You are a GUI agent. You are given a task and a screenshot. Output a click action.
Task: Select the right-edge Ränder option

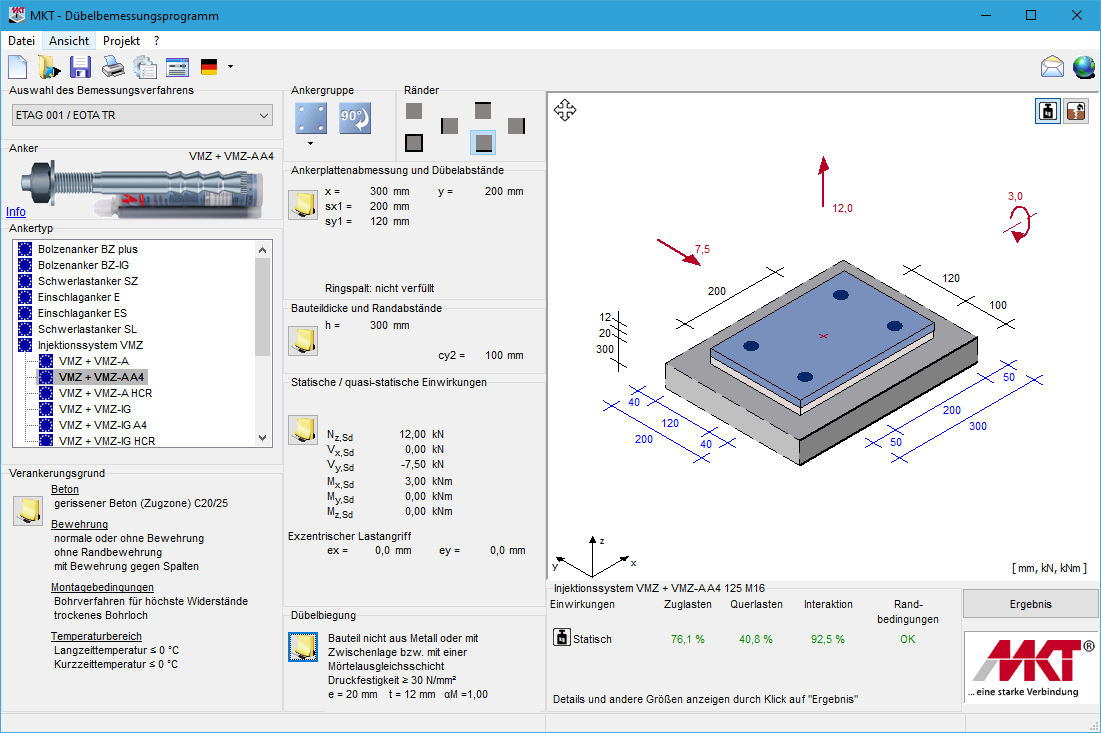tap(516, 126)
